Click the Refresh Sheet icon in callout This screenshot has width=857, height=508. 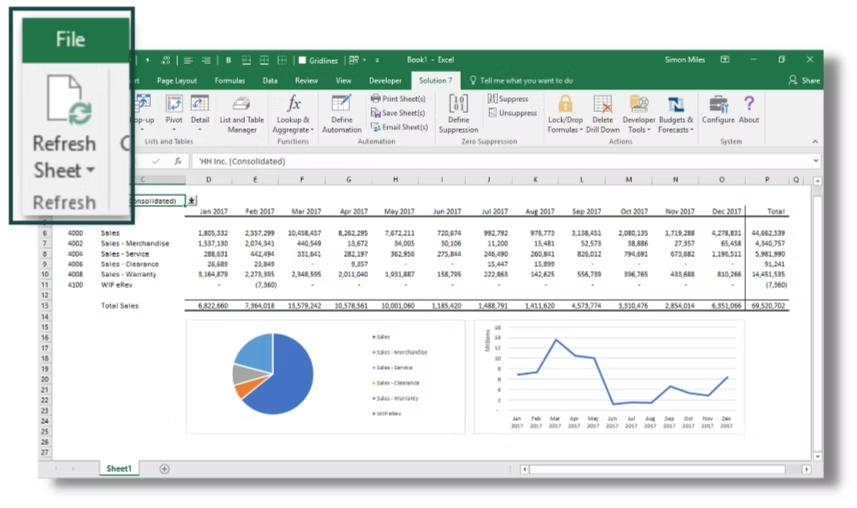tap(68, 99)
